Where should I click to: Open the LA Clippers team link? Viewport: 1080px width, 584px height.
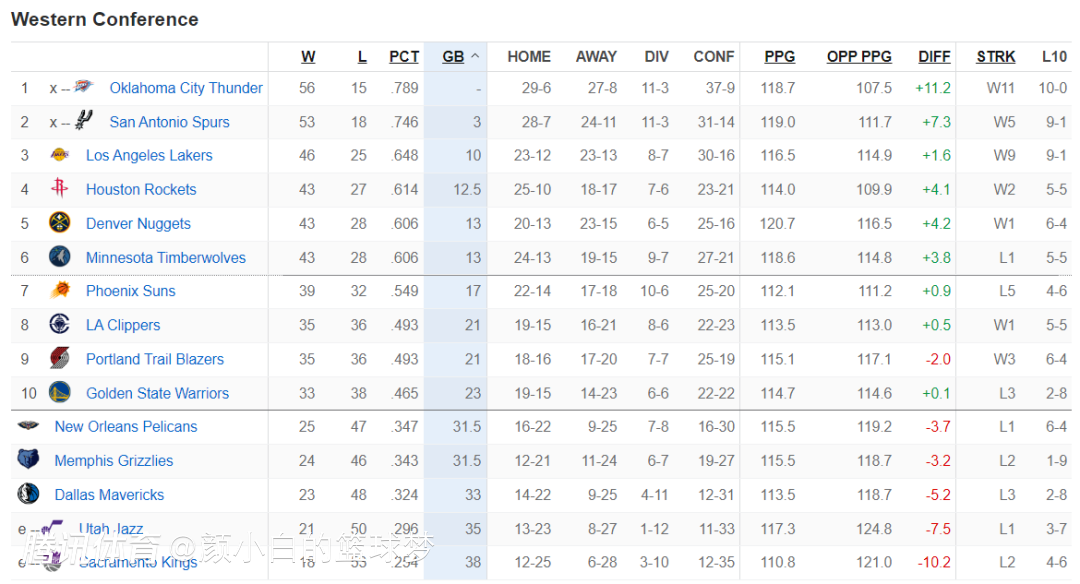(123, 325)
